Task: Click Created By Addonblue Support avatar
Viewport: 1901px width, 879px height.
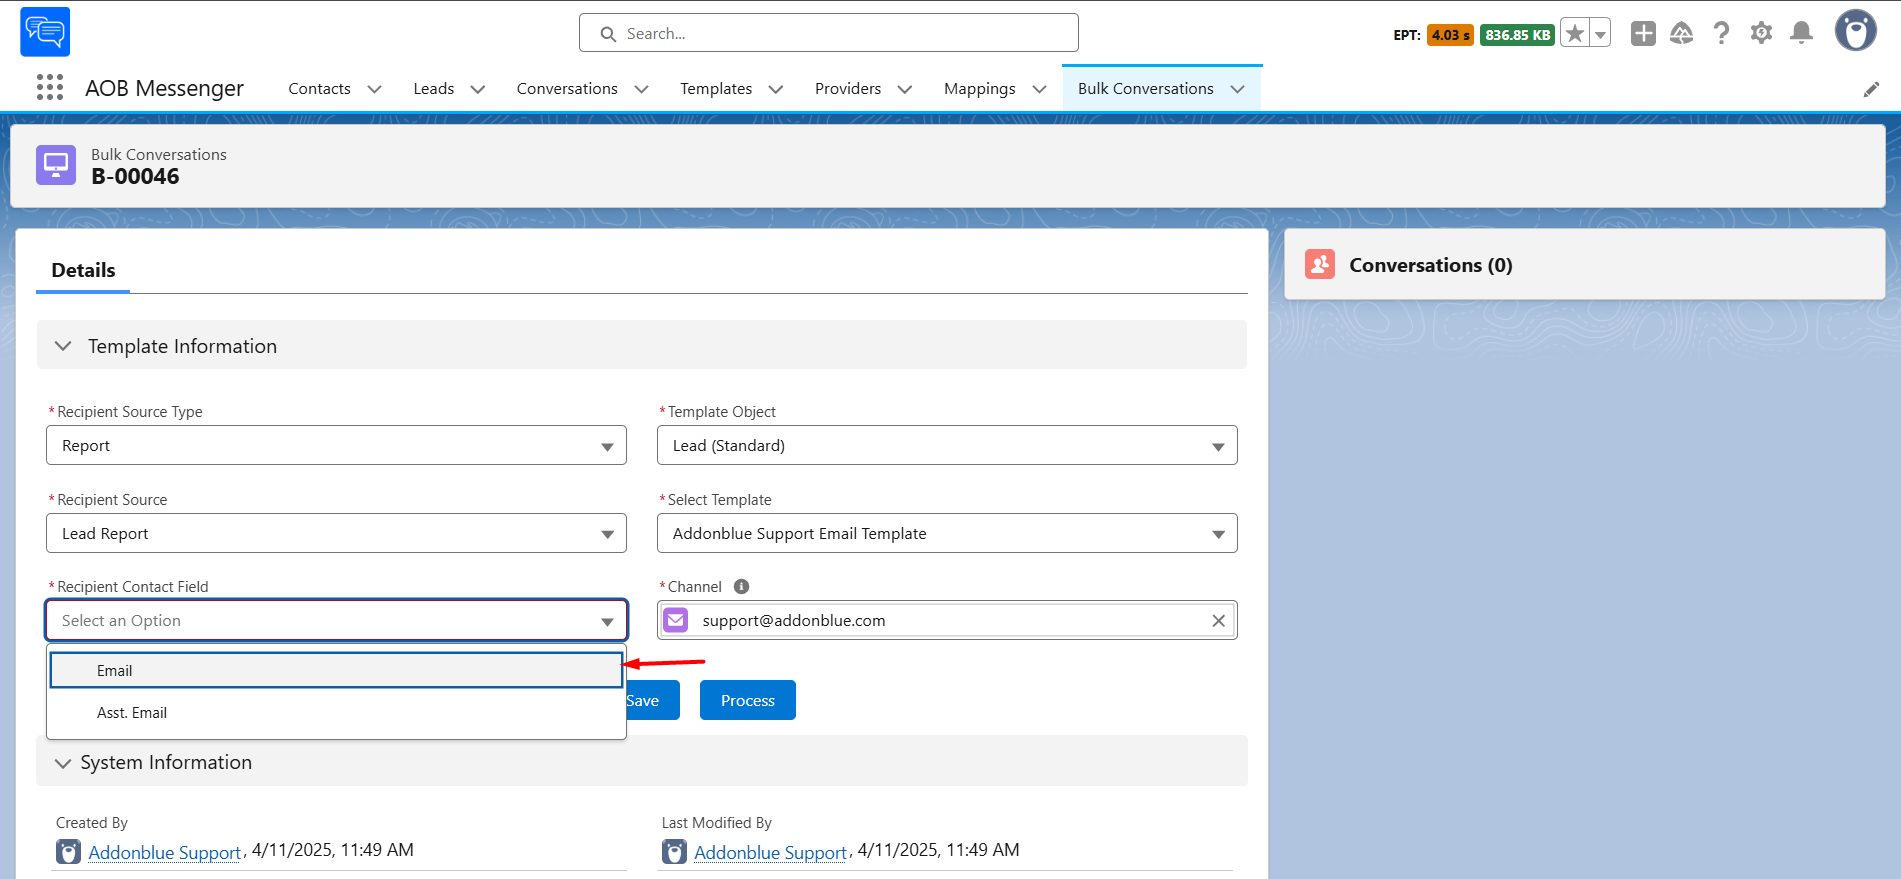Action: (x=68, y=852)
